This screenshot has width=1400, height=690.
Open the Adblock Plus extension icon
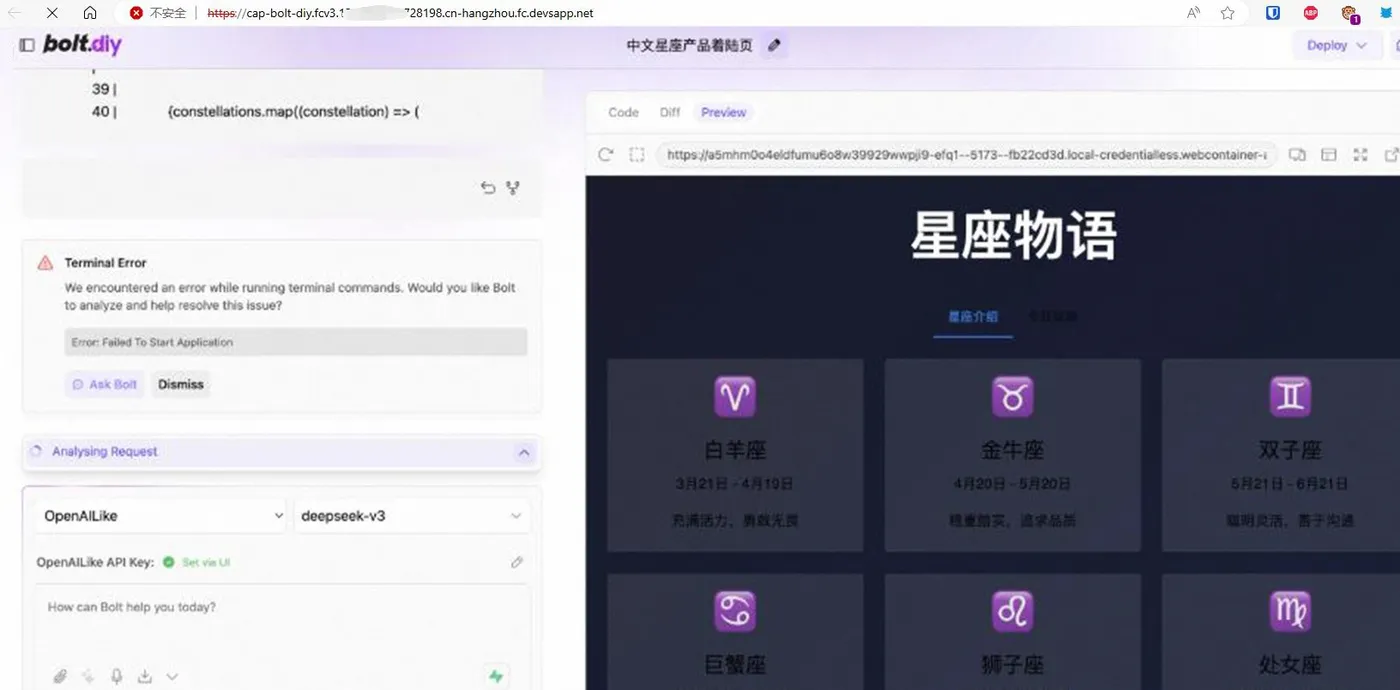coord(1311,13)
